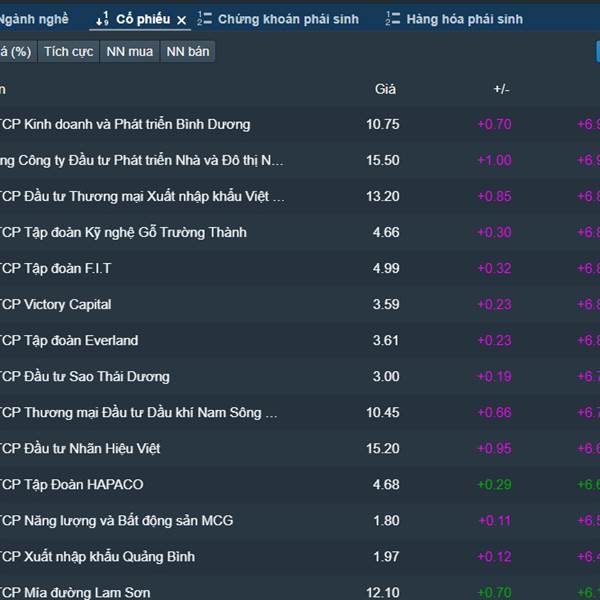Image resolution: width=600 pixels, height=600 pixels.
Task: Sort by the Giá column header
Action: [385, 89]
